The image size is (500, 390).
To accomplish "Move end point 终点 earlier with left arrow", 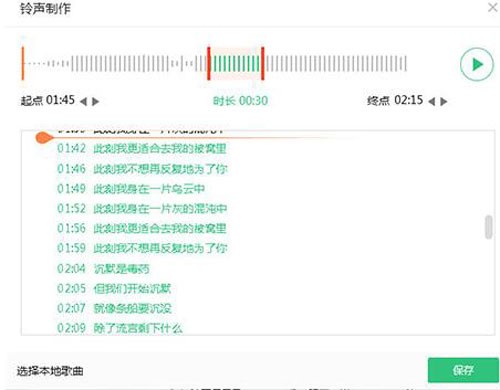I will (x=432, y=101).
